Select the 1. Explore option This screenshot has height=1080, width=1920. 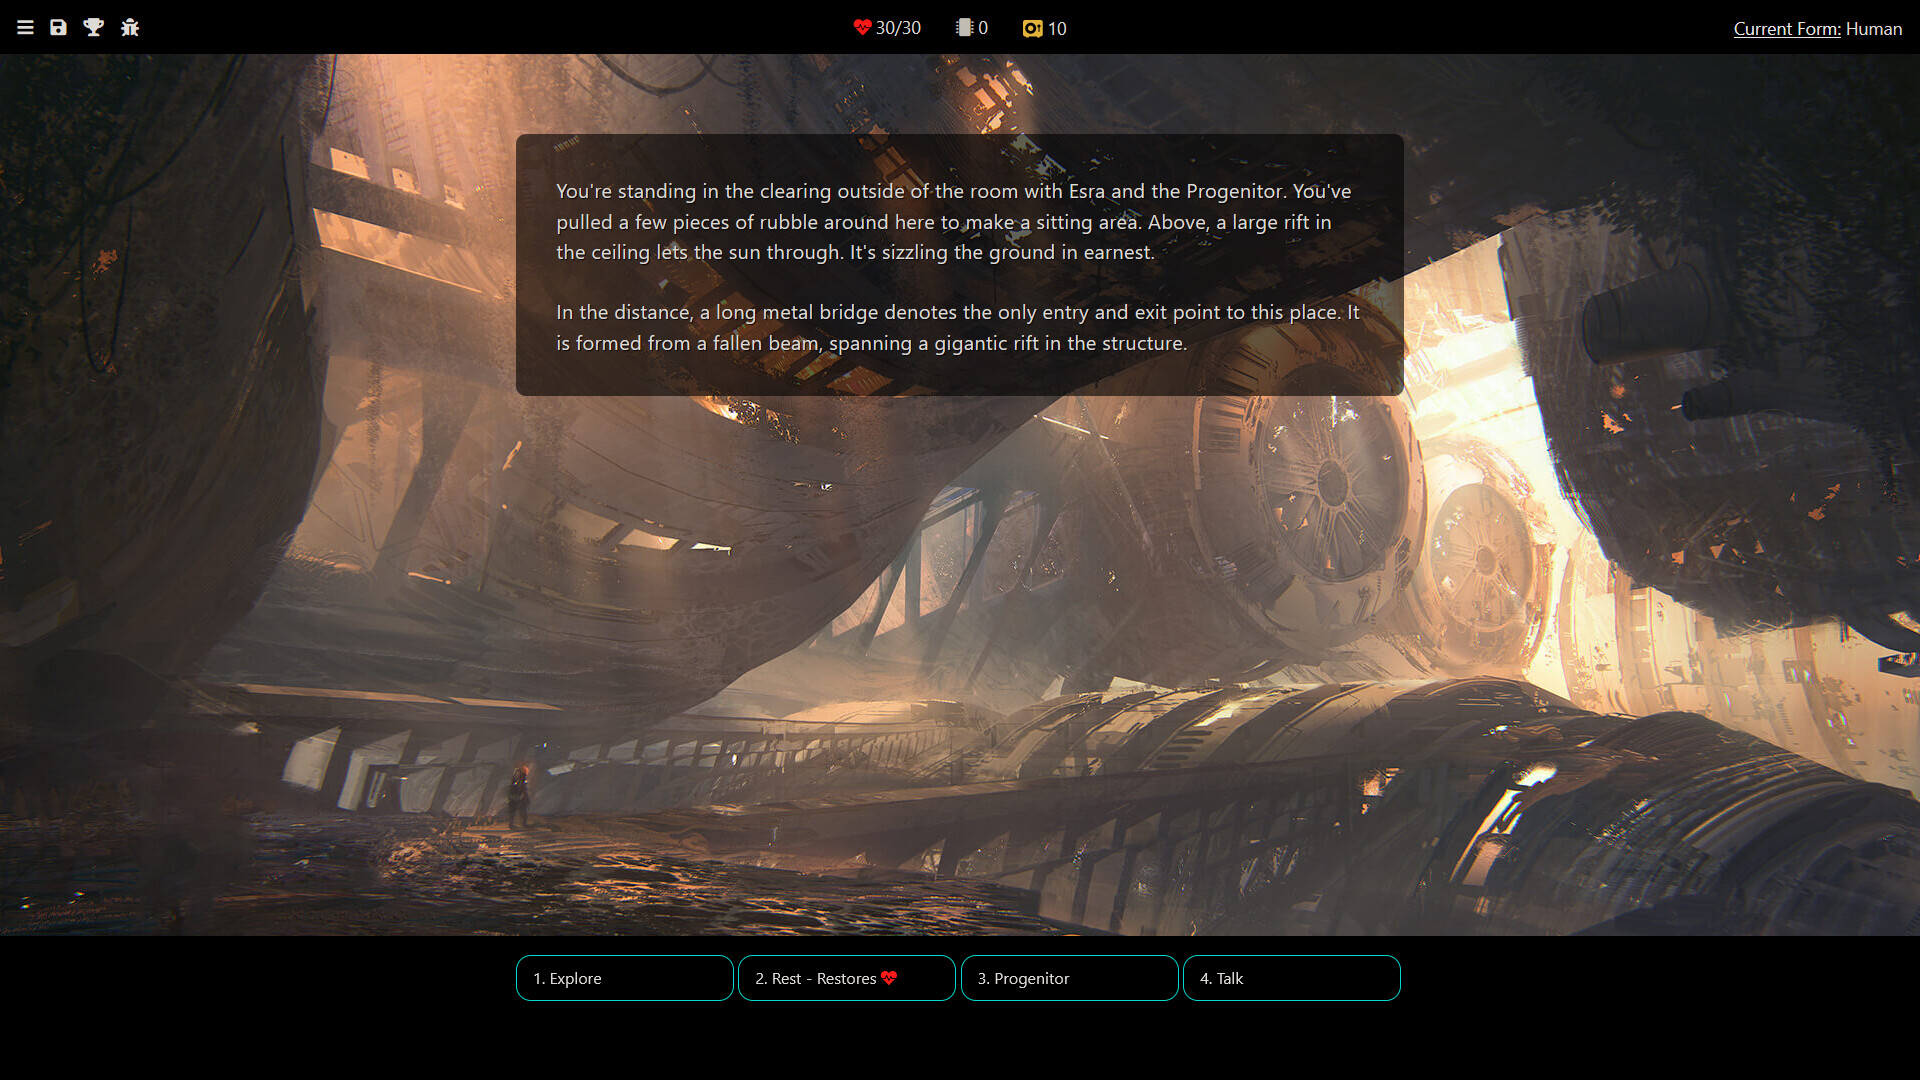(624, 978)
